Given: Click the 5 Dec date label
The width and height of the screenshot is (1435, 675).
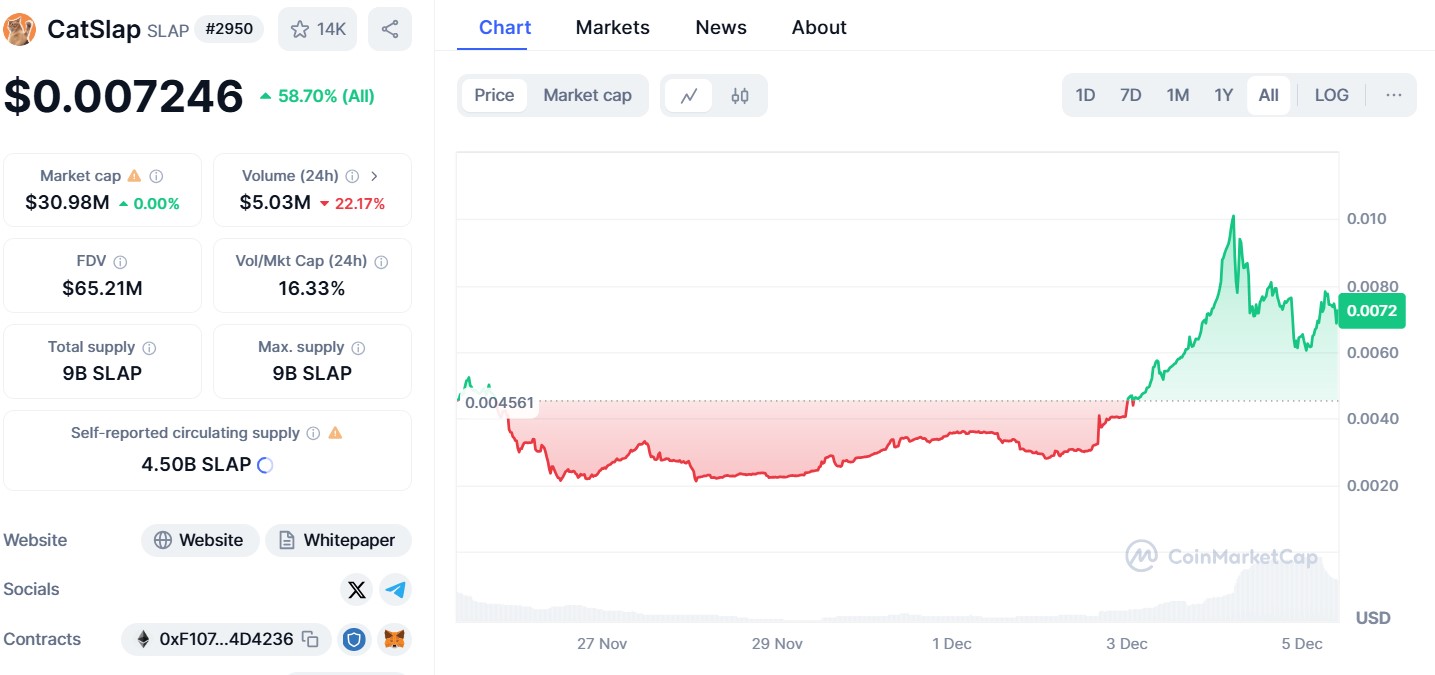Looking at the screenshot, I should pyautogui.click(x=1302, y=644).
